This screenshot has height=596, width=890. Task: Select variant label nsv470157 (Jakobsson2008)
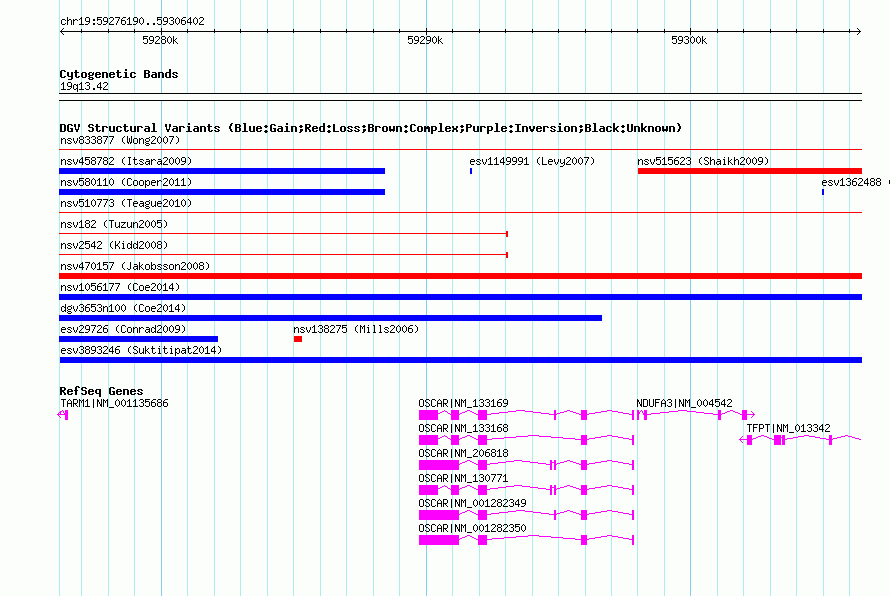coord(135,266)
